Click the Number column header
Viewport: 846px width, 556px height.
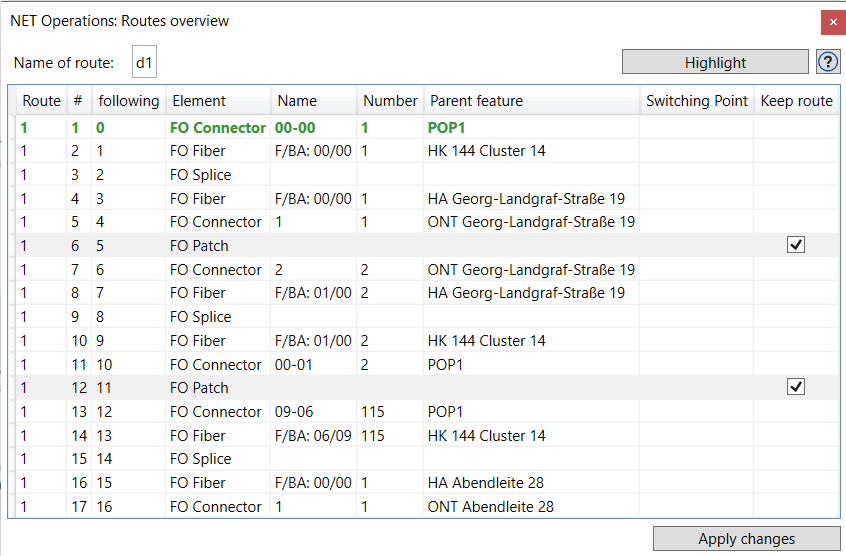[390, 101]
